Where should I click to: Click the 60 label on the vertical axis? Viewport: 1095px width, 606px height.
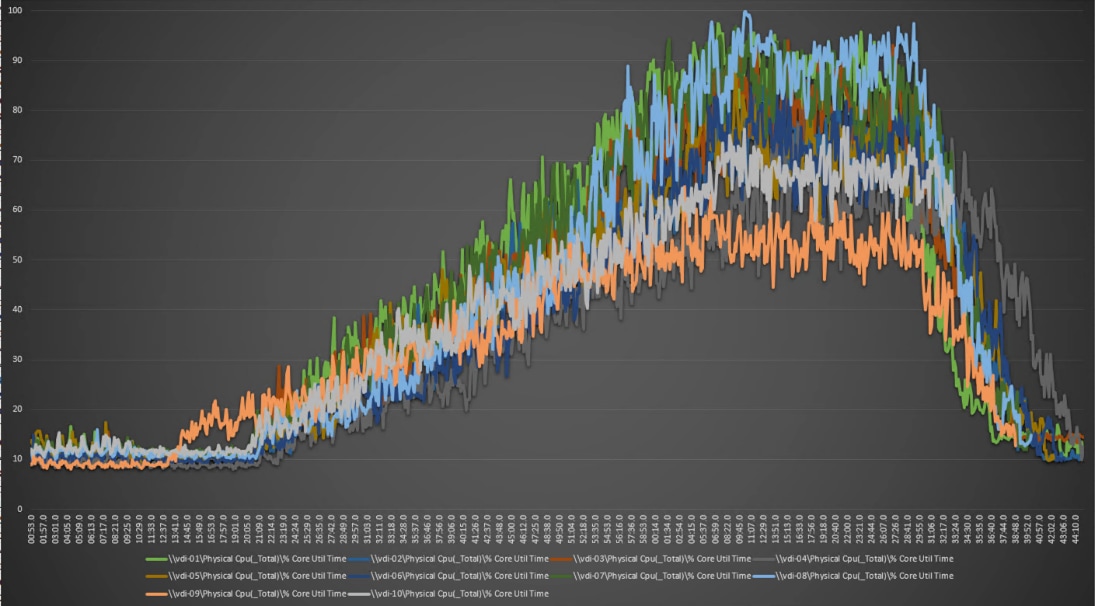click(17, 209)
